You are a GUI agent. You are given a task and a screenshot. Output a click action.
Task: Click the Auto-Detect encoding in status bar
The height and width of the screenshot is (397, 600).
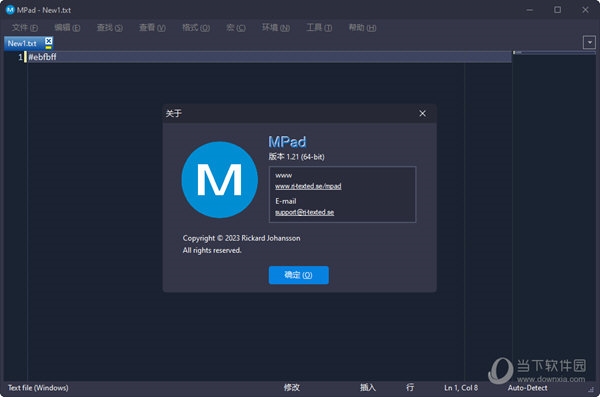pyautogui.click(x=527, y=388)
